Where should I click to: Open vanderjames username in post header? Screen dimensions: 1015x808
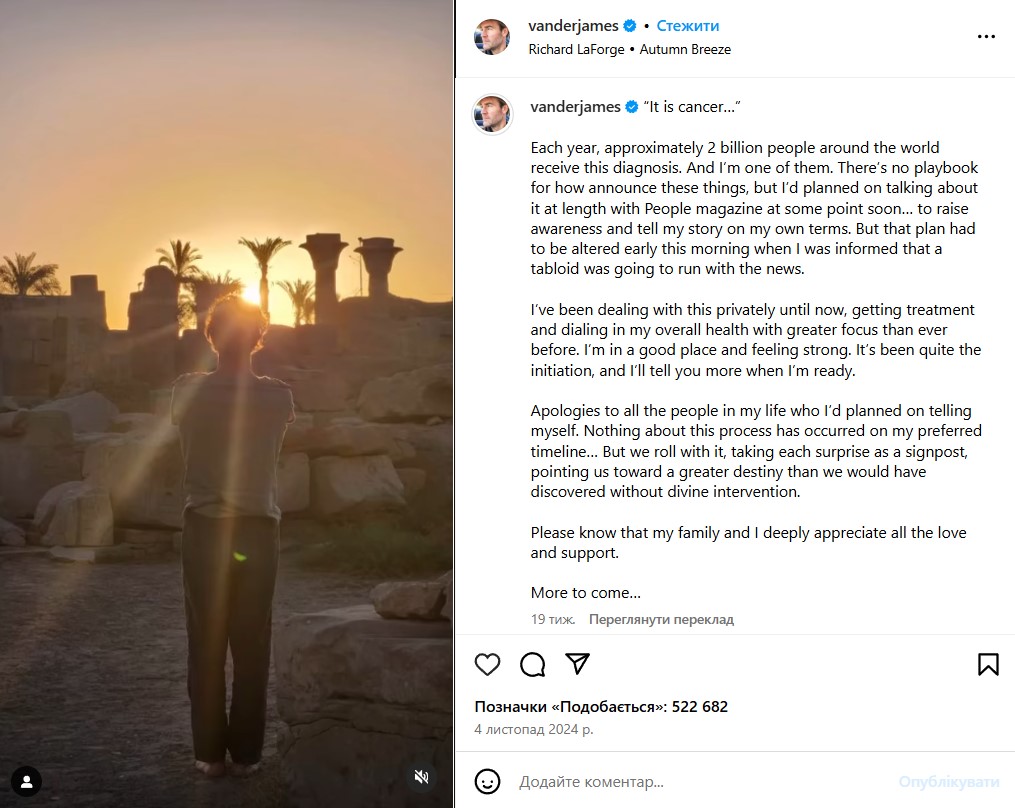tap(574, 26)
